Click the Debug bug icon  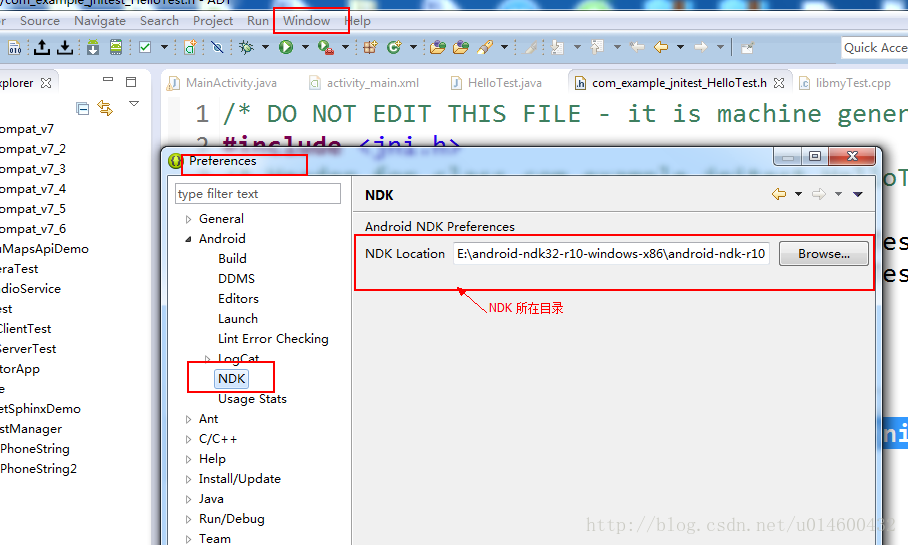point(246,47)
